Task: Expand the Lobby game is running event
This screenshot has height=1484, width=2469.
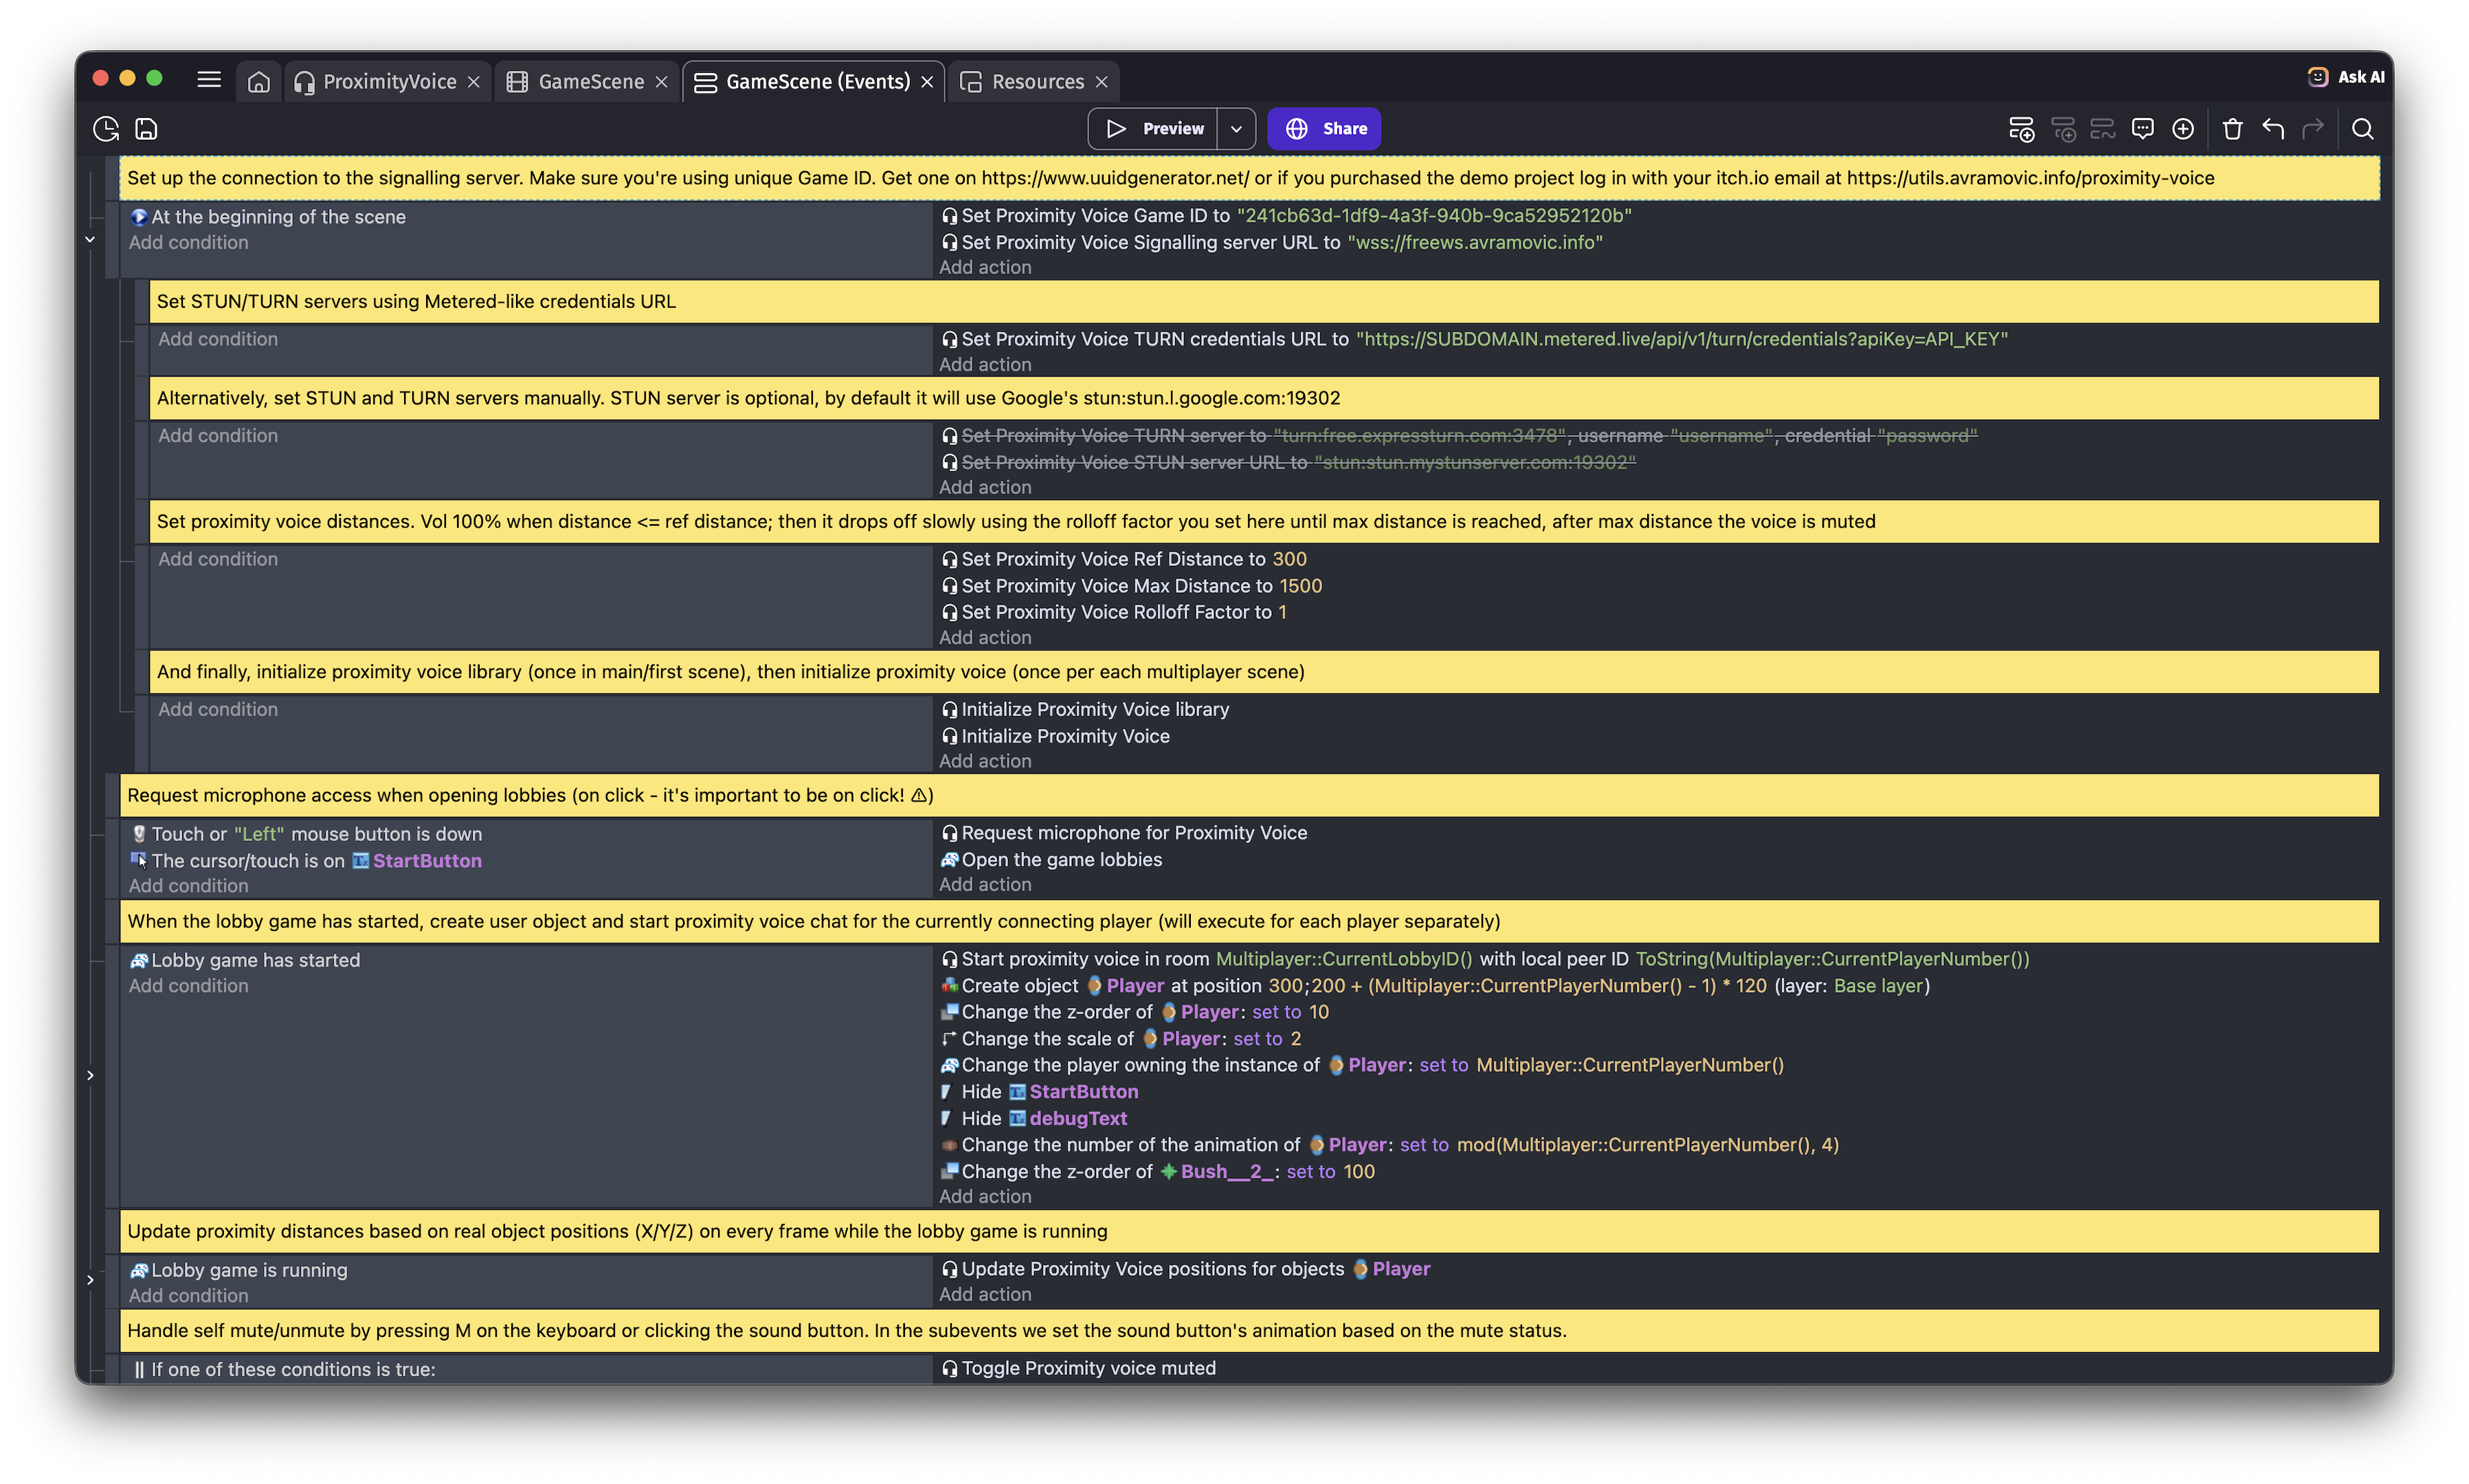Action: tap(90, 1280)
